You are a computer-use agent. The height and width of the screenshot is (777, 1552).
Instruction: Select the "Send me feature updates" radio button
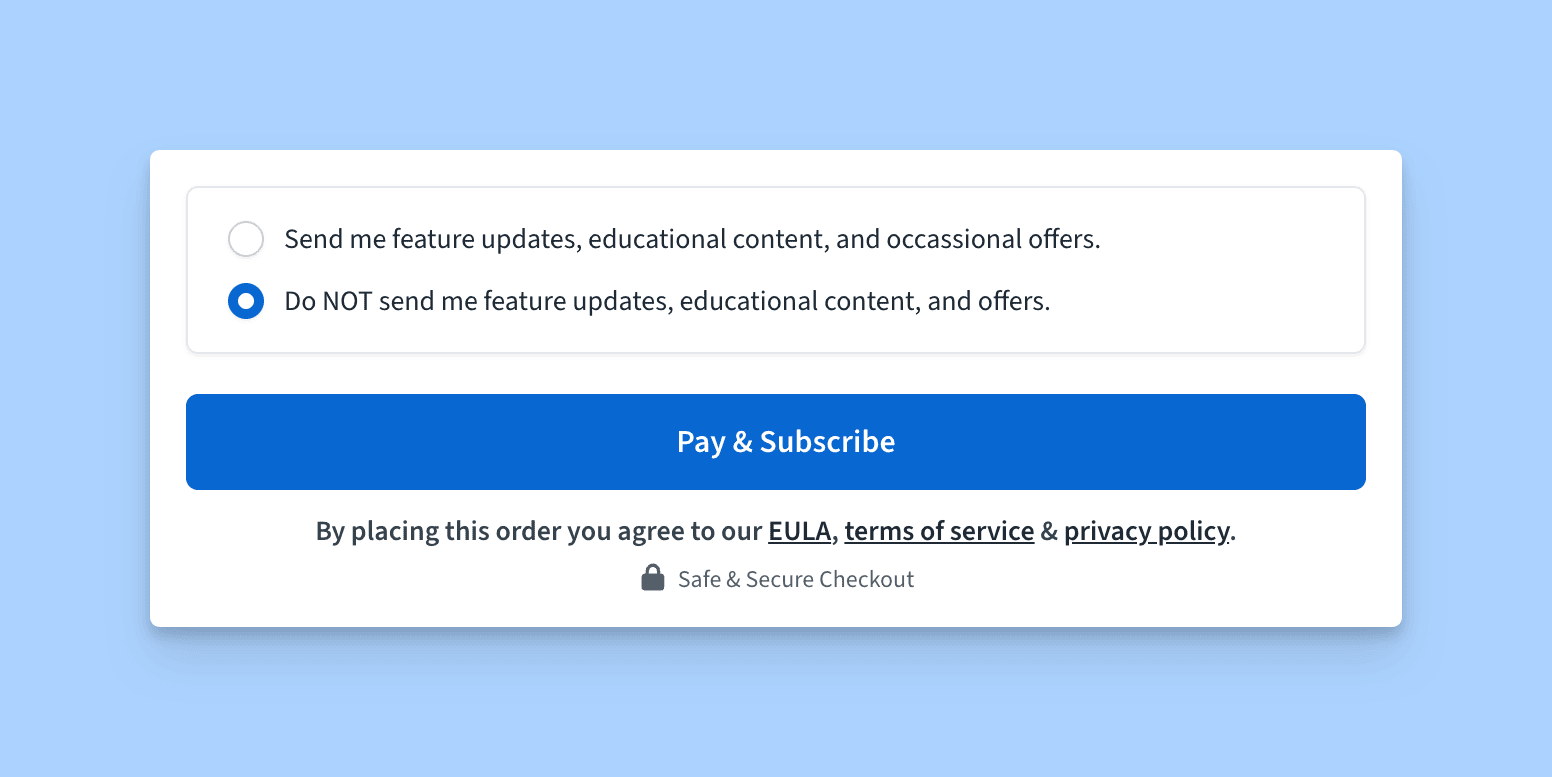coord(246,240)
